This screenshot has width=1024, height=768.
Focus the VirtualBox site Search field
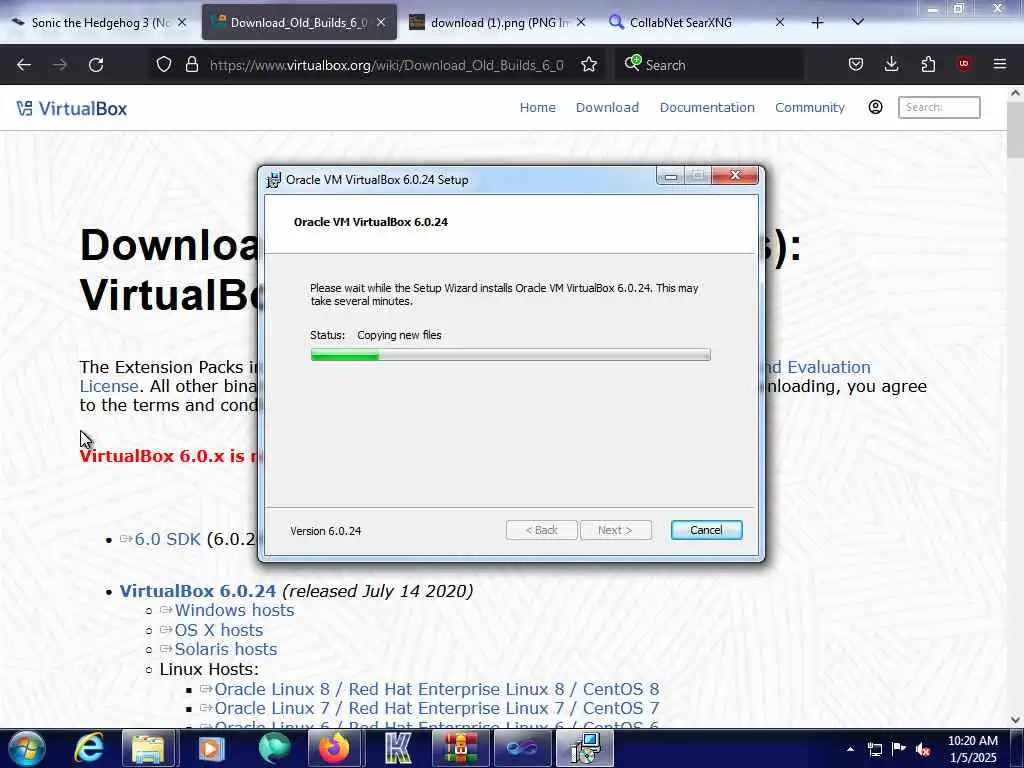939,107
